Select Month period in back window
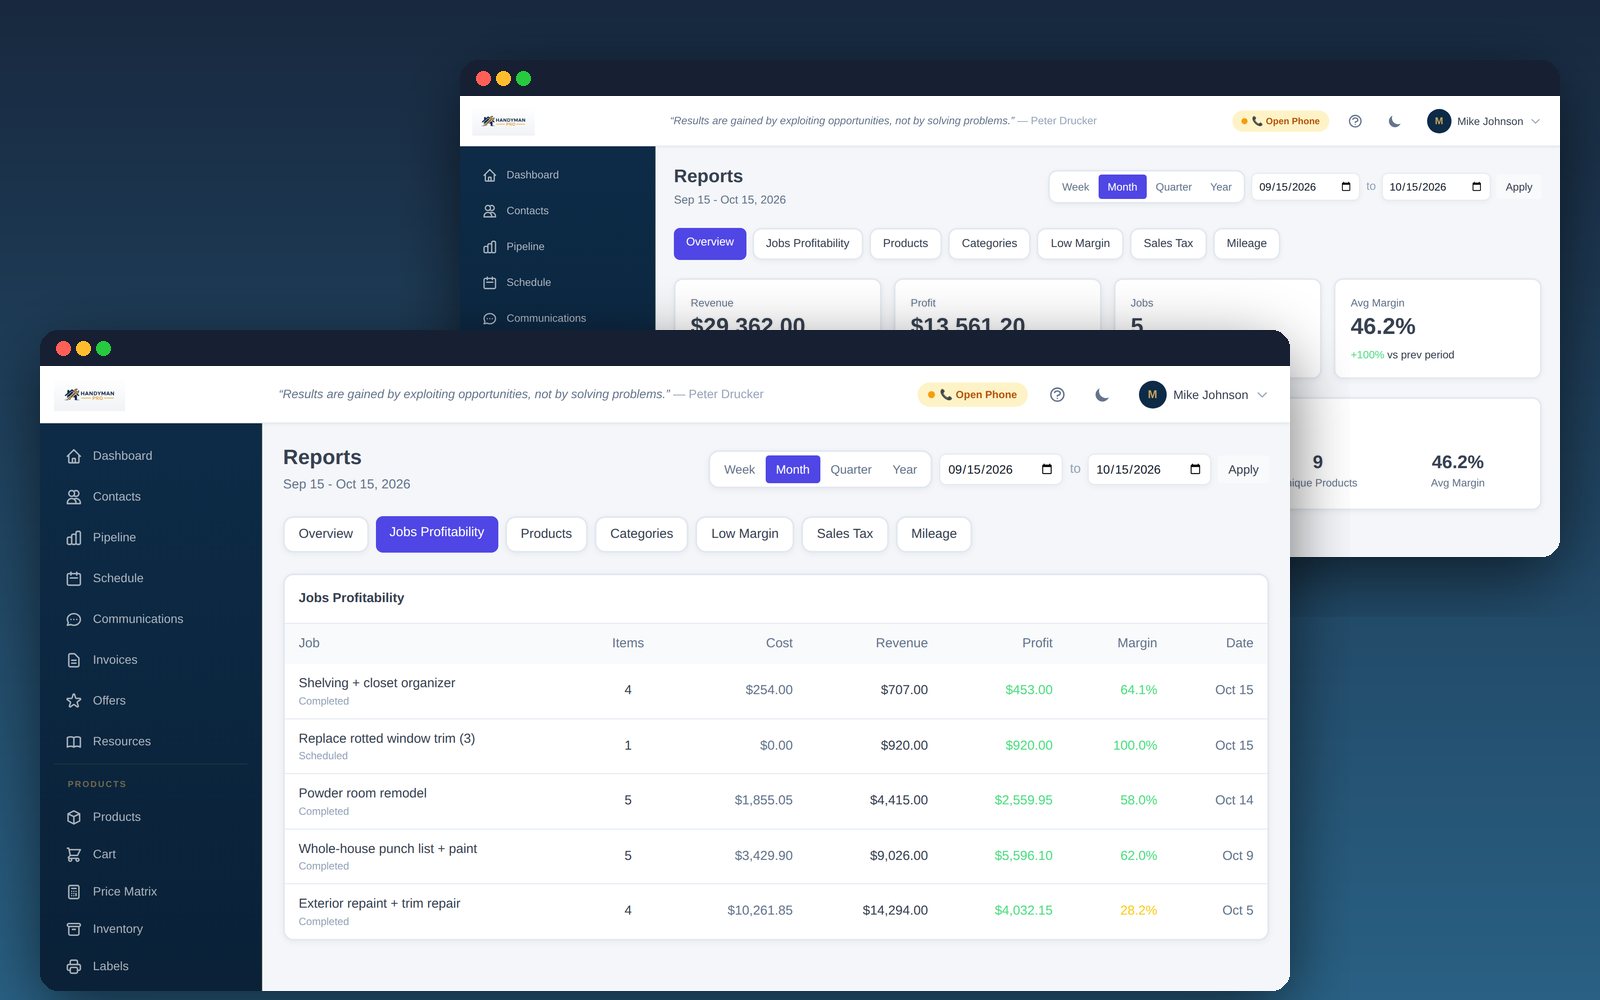Screen dimensions: 1600x1000 (x=1122, y=187)
